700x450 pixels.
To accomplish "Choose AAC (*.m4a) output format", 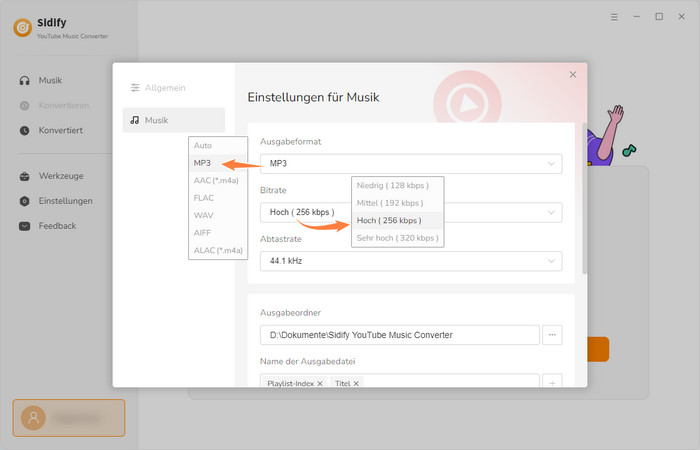I will pos(218,180).
